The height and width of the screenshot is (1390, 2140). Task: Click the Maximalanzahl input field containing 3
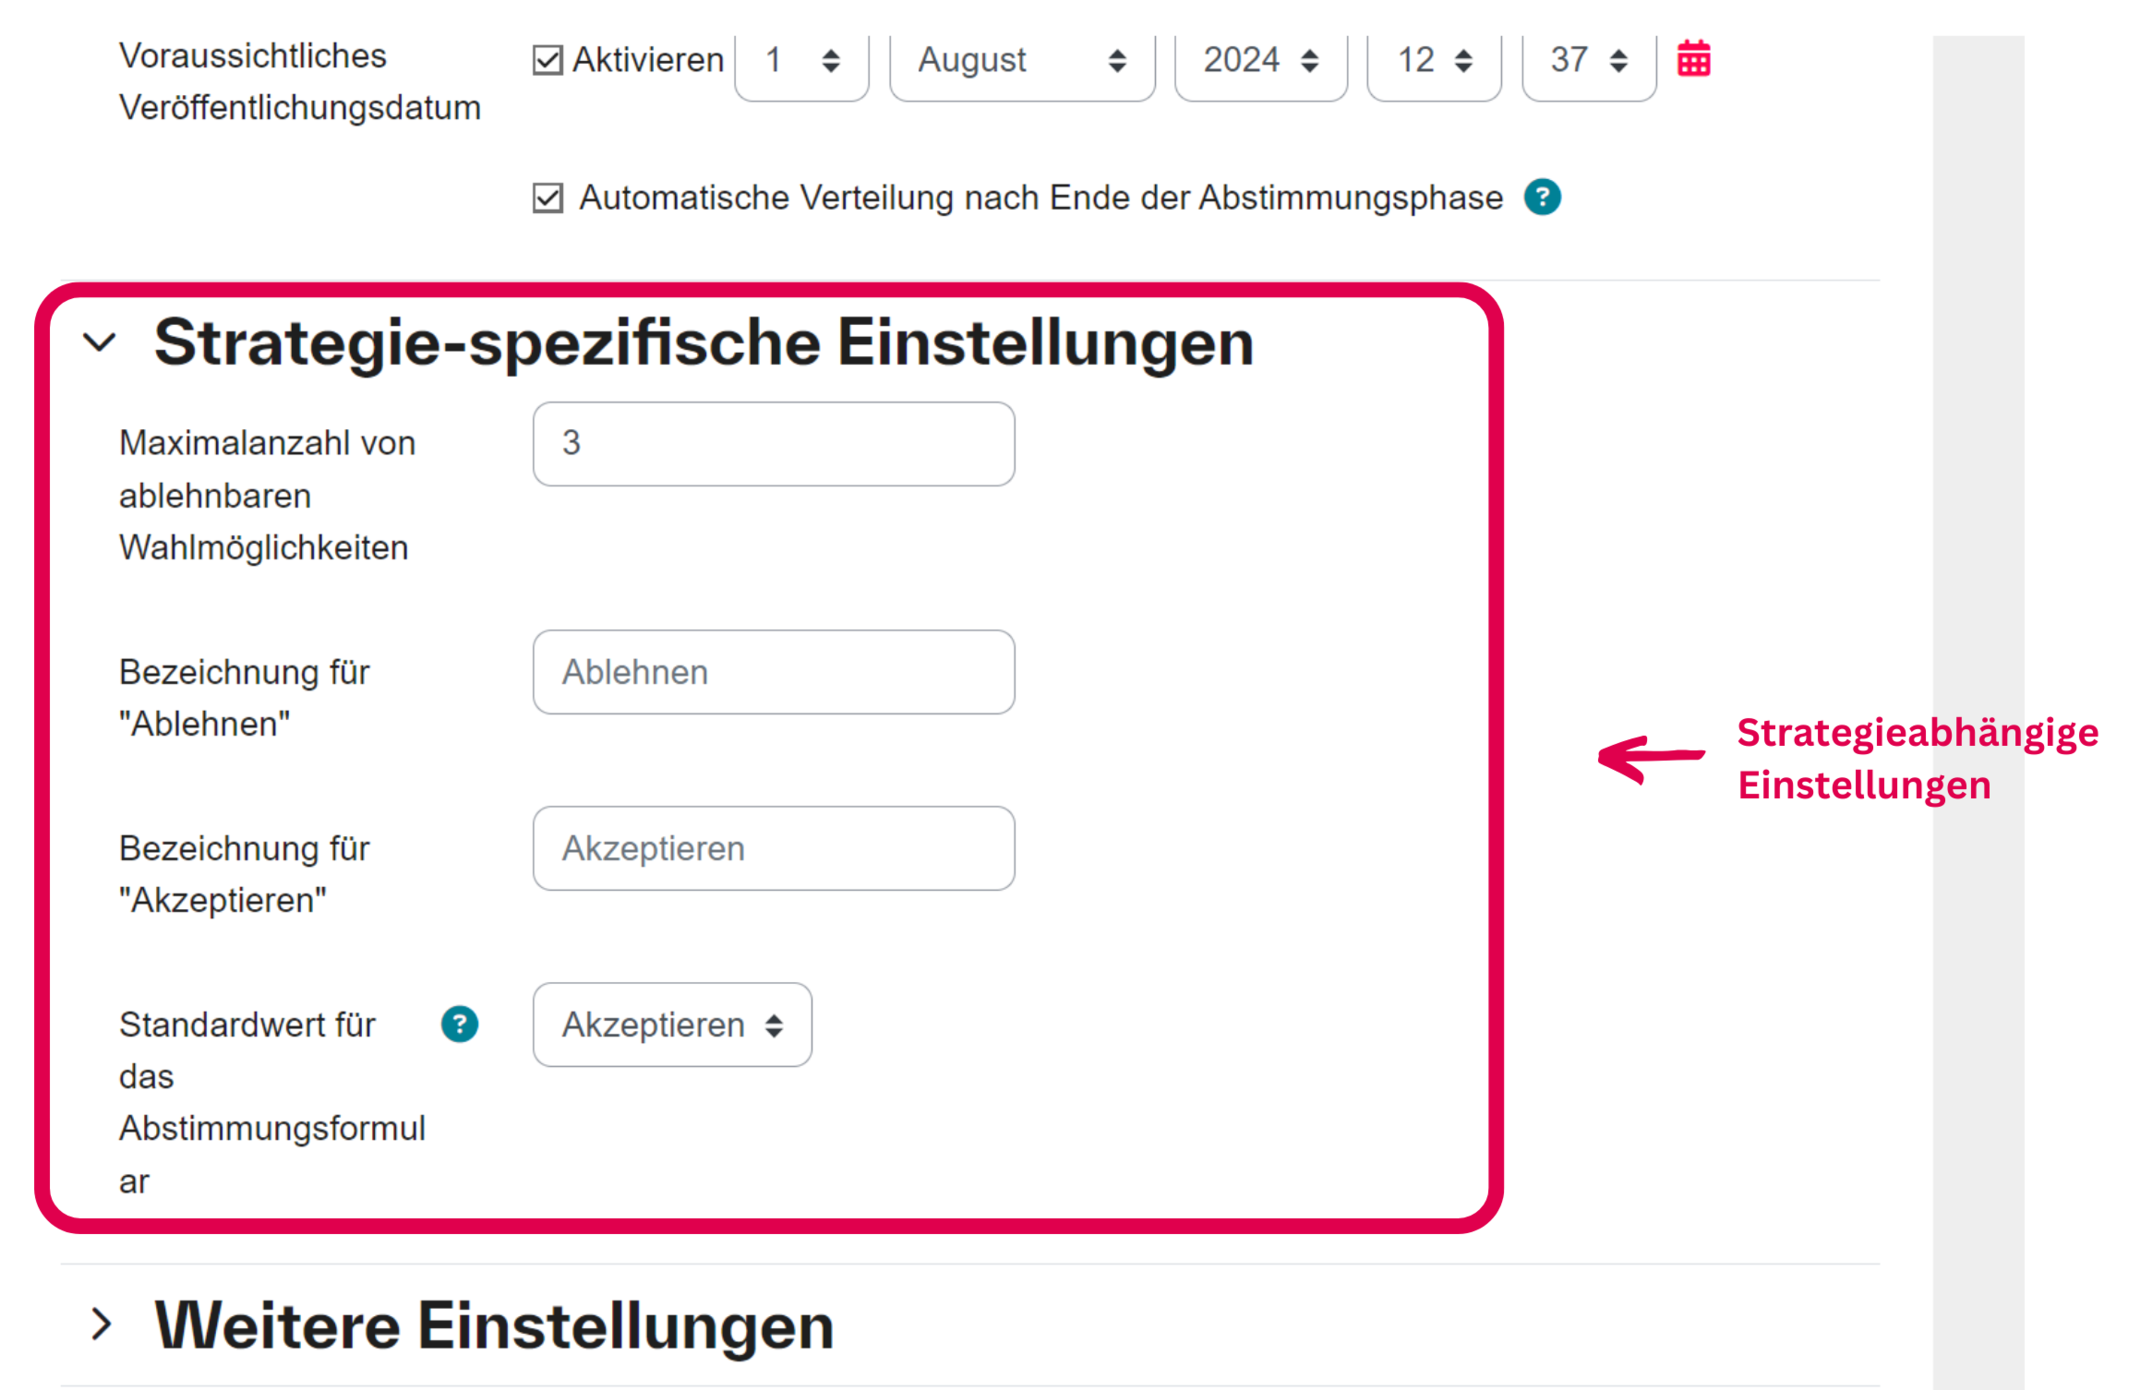tap(773, 444)
